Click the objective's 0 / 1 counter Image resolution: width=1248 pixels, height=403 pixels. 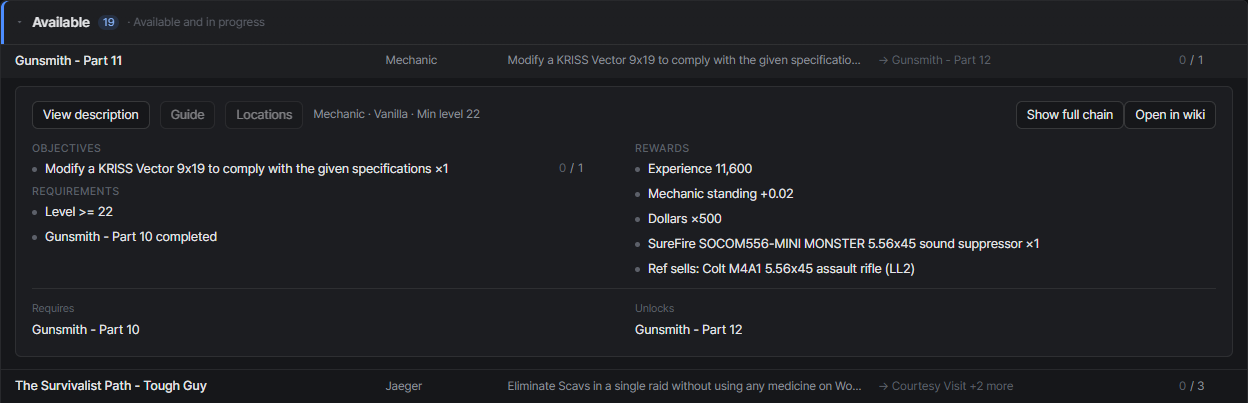tap(571, 168)
